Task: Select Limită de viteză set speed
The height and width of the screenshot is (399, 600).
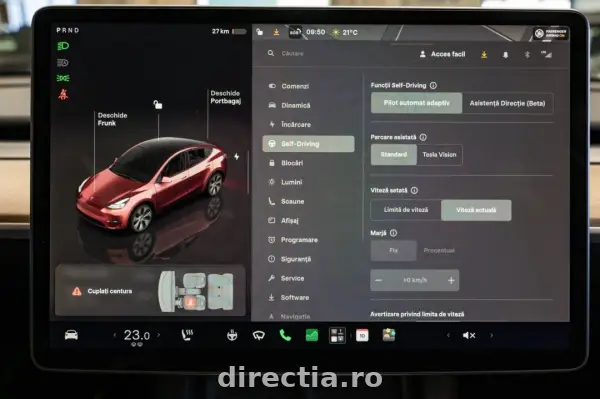Action: (x=406, y=210)
